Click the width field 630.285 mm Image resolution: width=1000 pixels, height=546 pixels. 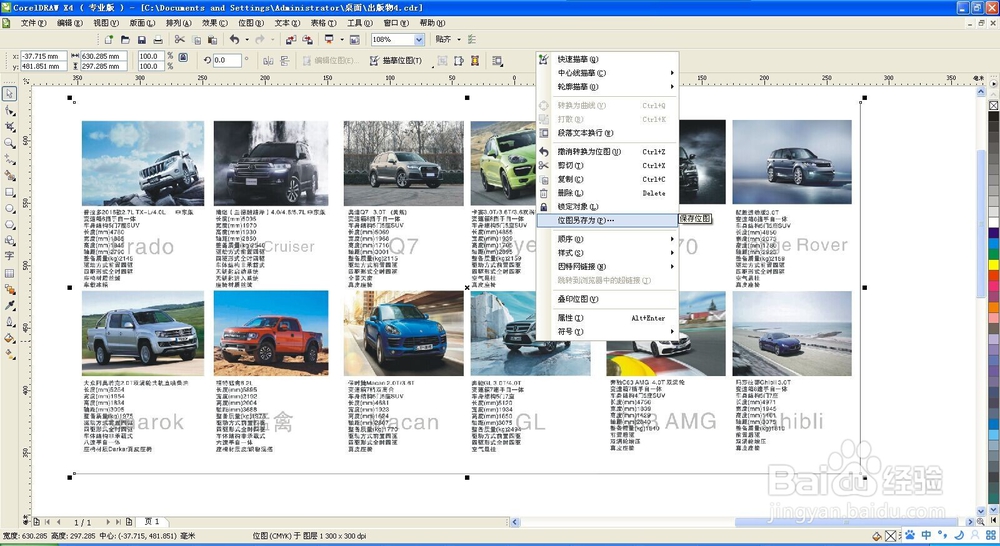tap(104, 56)
